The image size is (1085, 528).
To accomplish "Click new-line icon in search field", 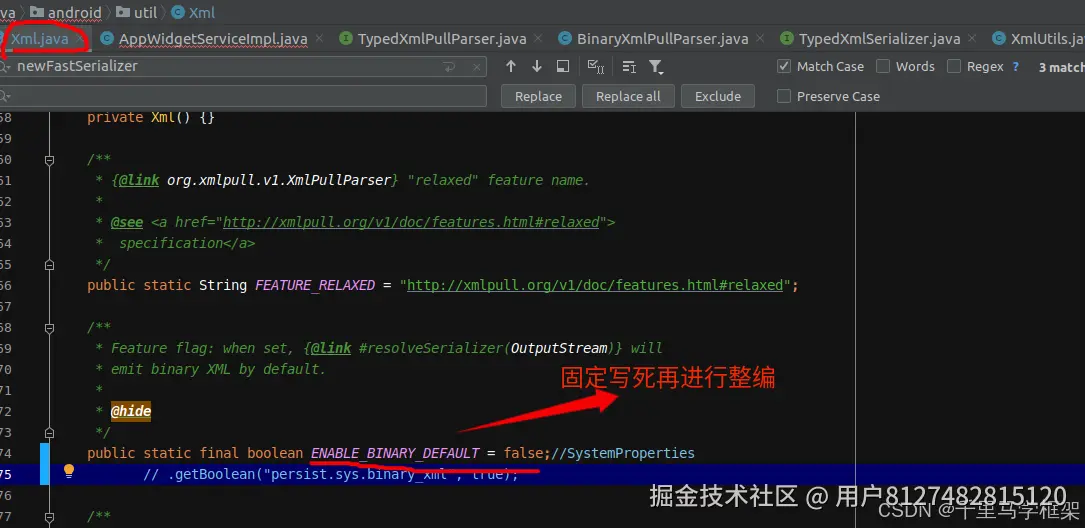I will (449, 67).
